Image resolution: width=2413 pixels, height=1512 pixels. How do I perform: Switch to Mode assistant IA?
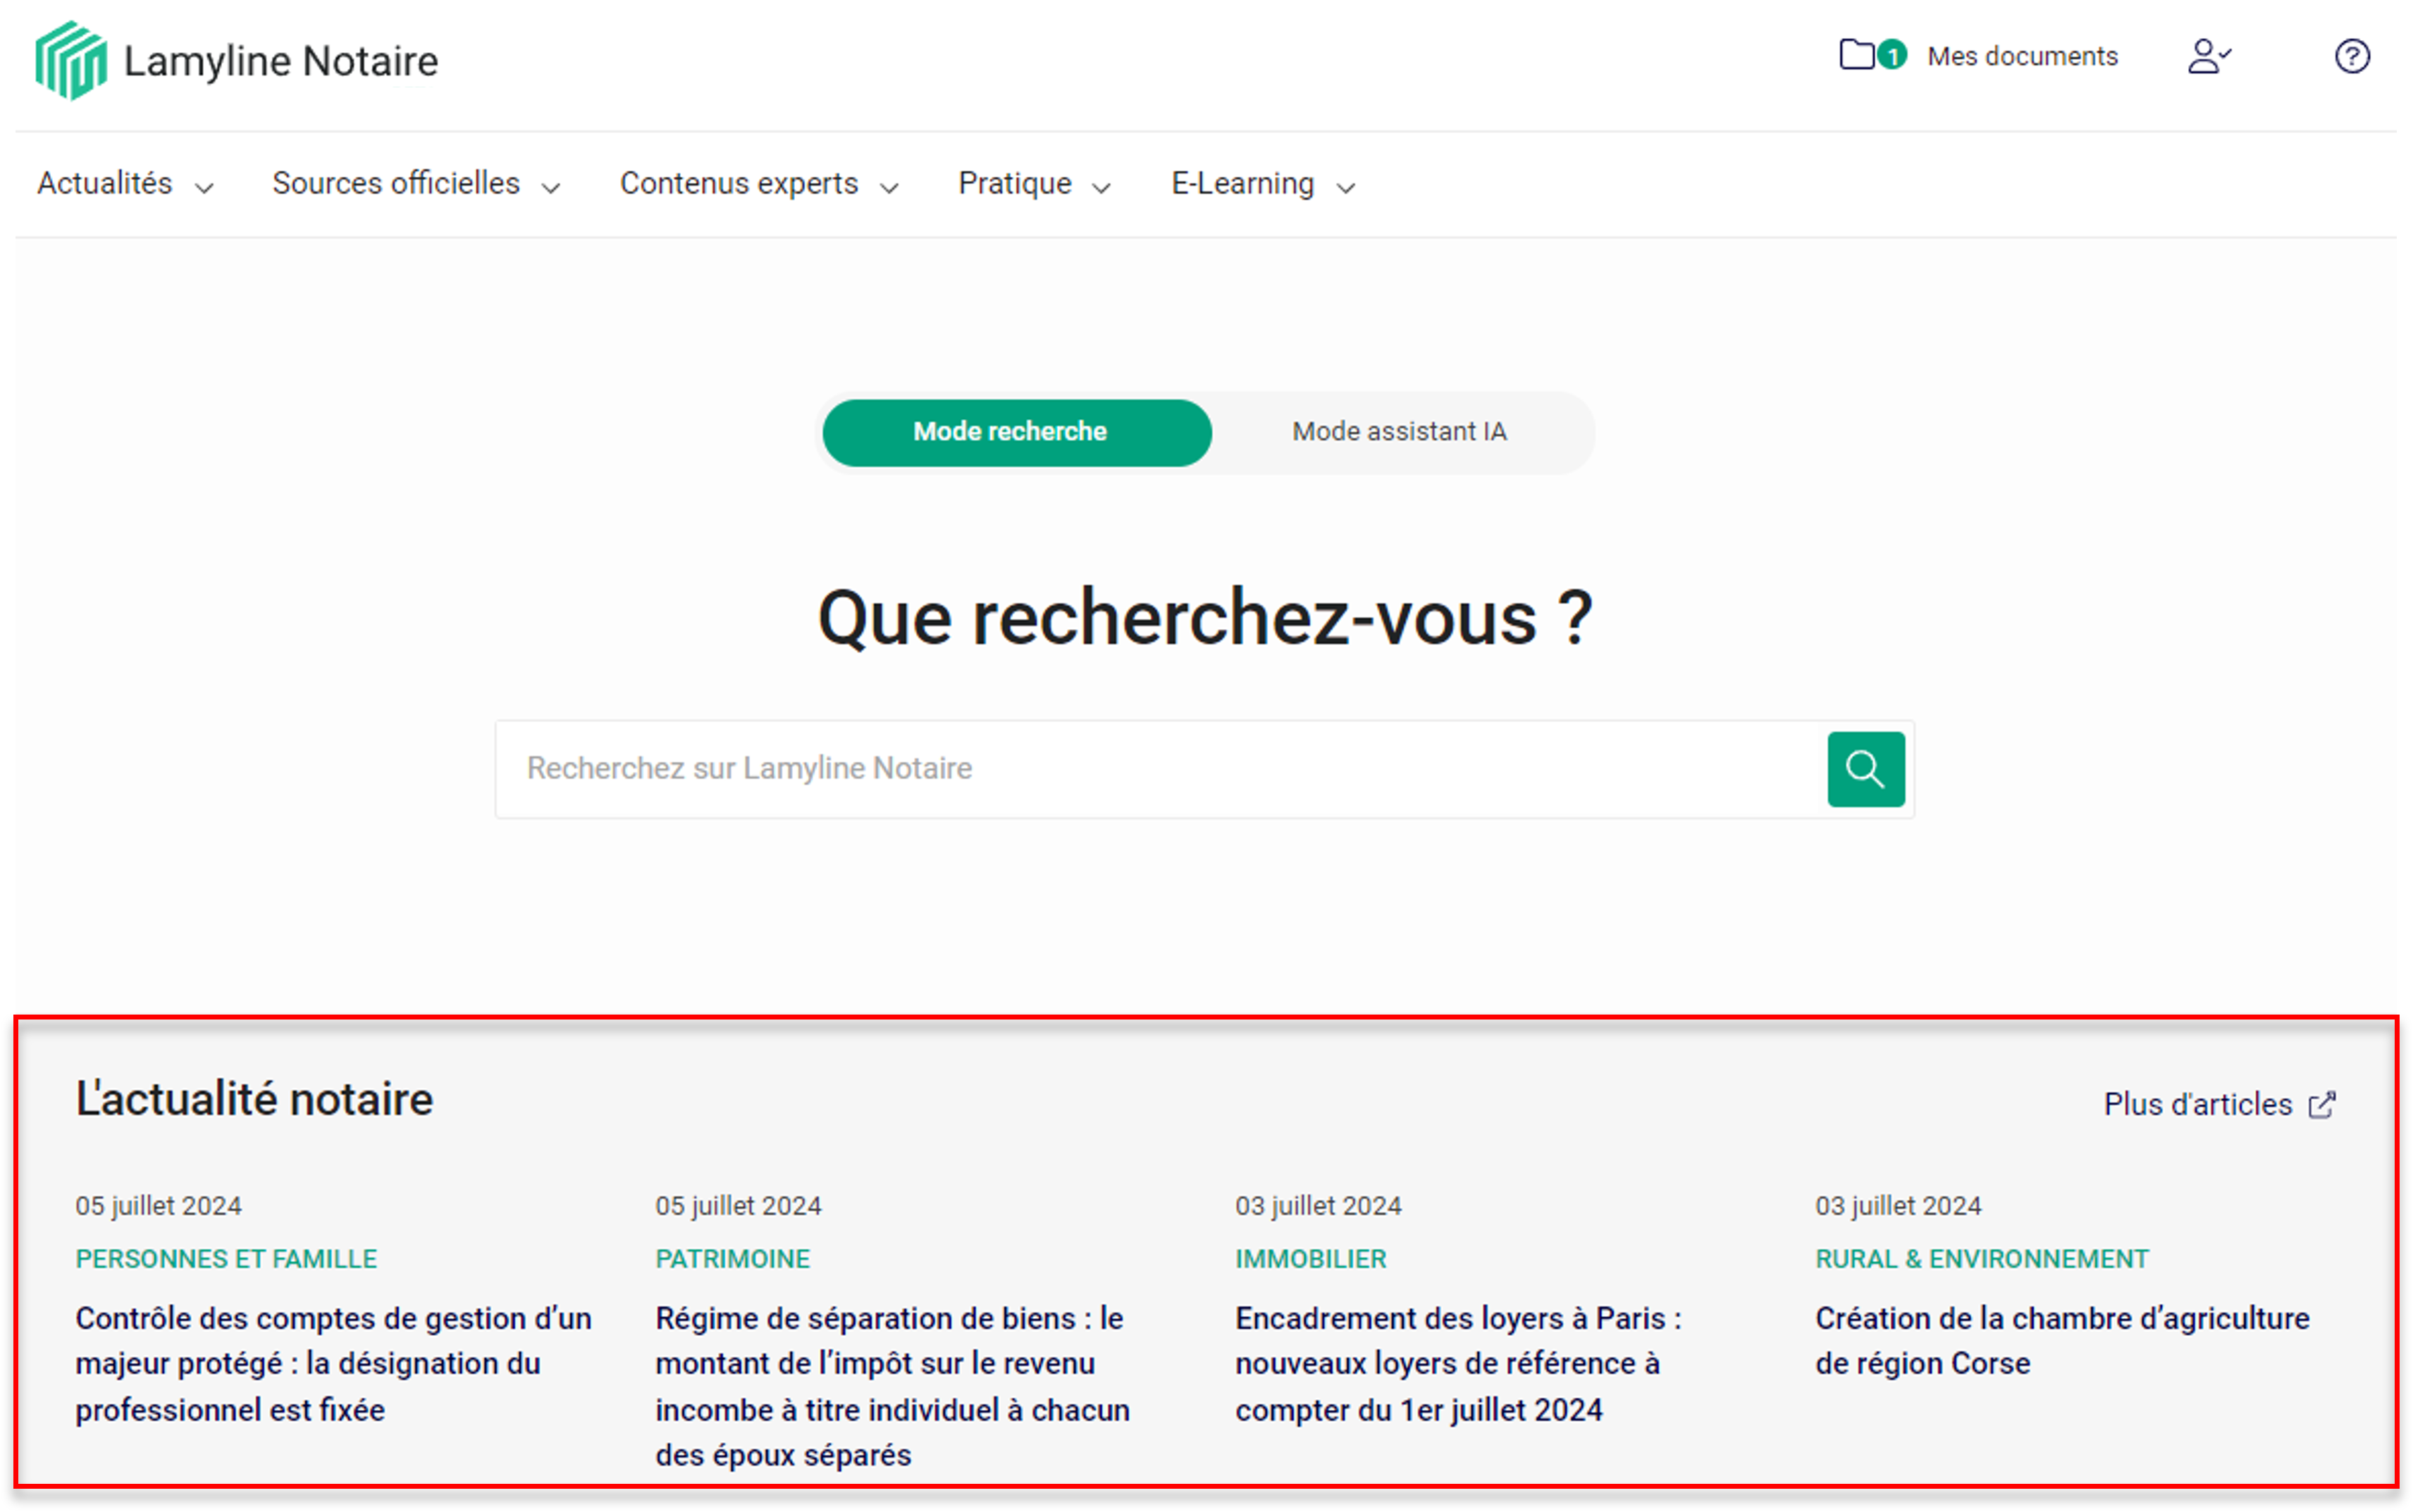[x=1398, y=432]
